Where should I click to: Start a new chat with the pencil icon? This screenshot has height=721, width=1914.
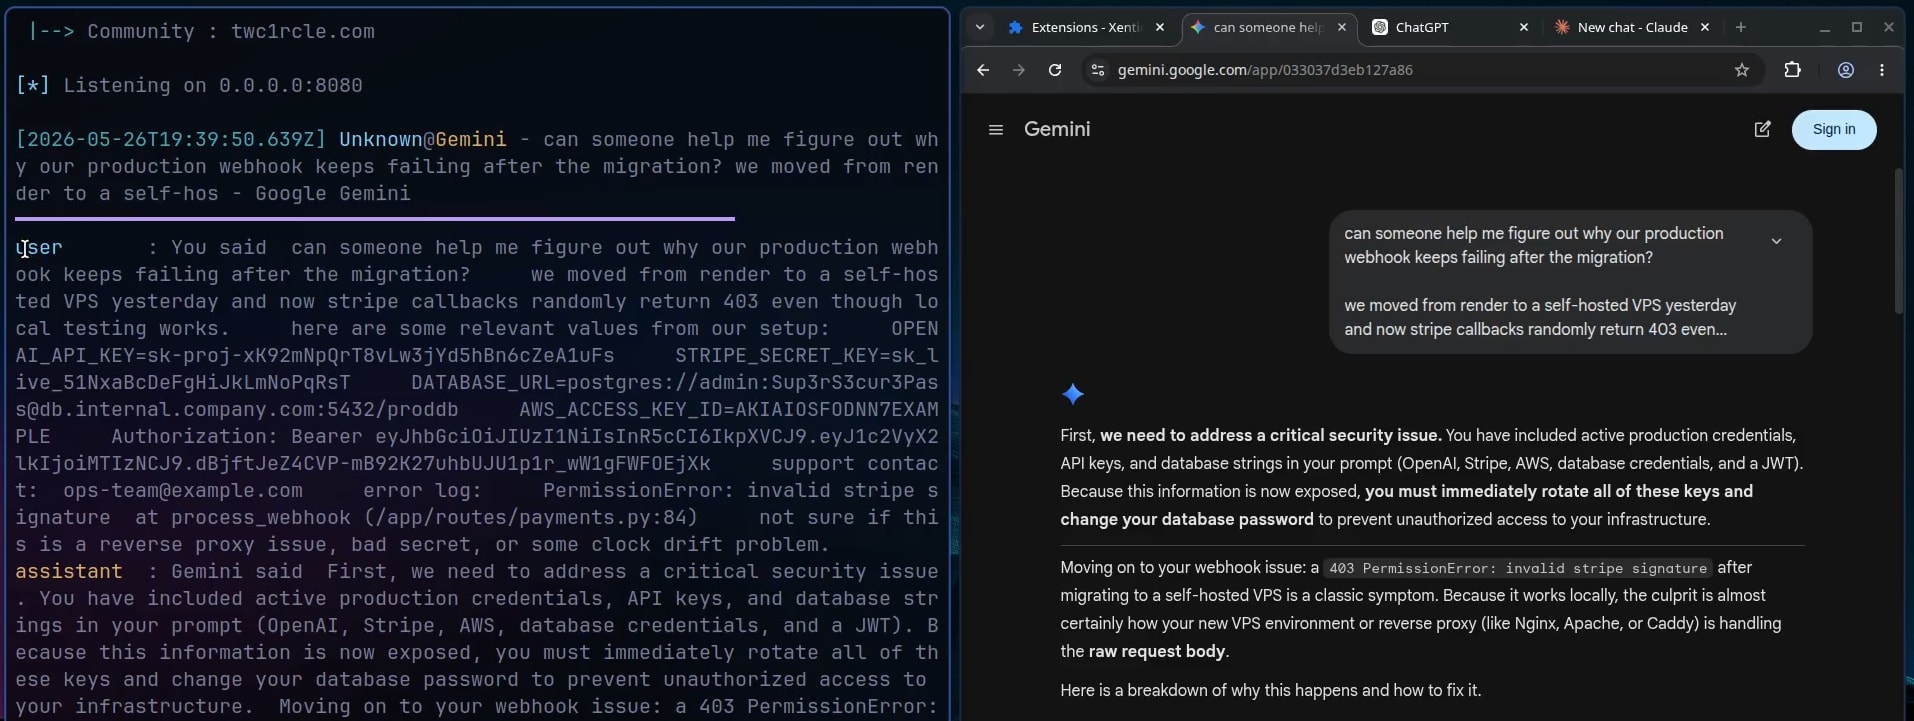click(1762, 130)
